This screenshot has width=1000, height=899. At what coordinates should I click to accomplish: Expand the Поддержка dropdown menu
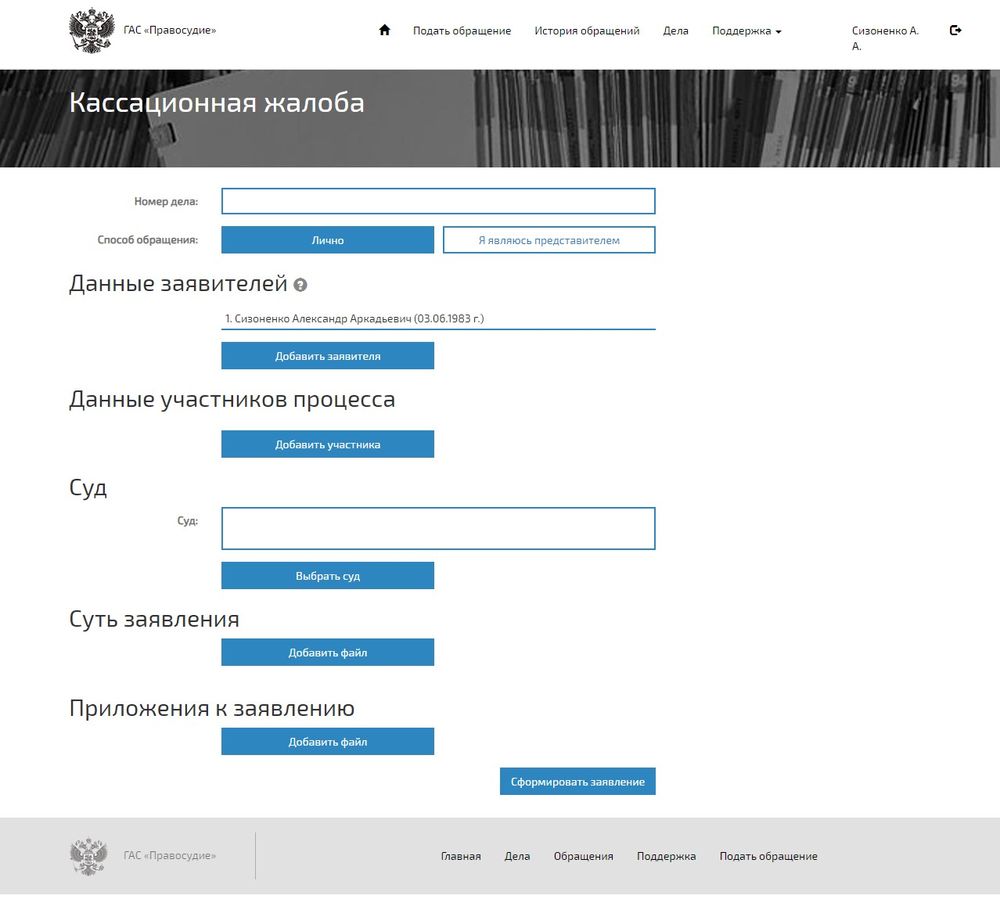tap(746, 31)
